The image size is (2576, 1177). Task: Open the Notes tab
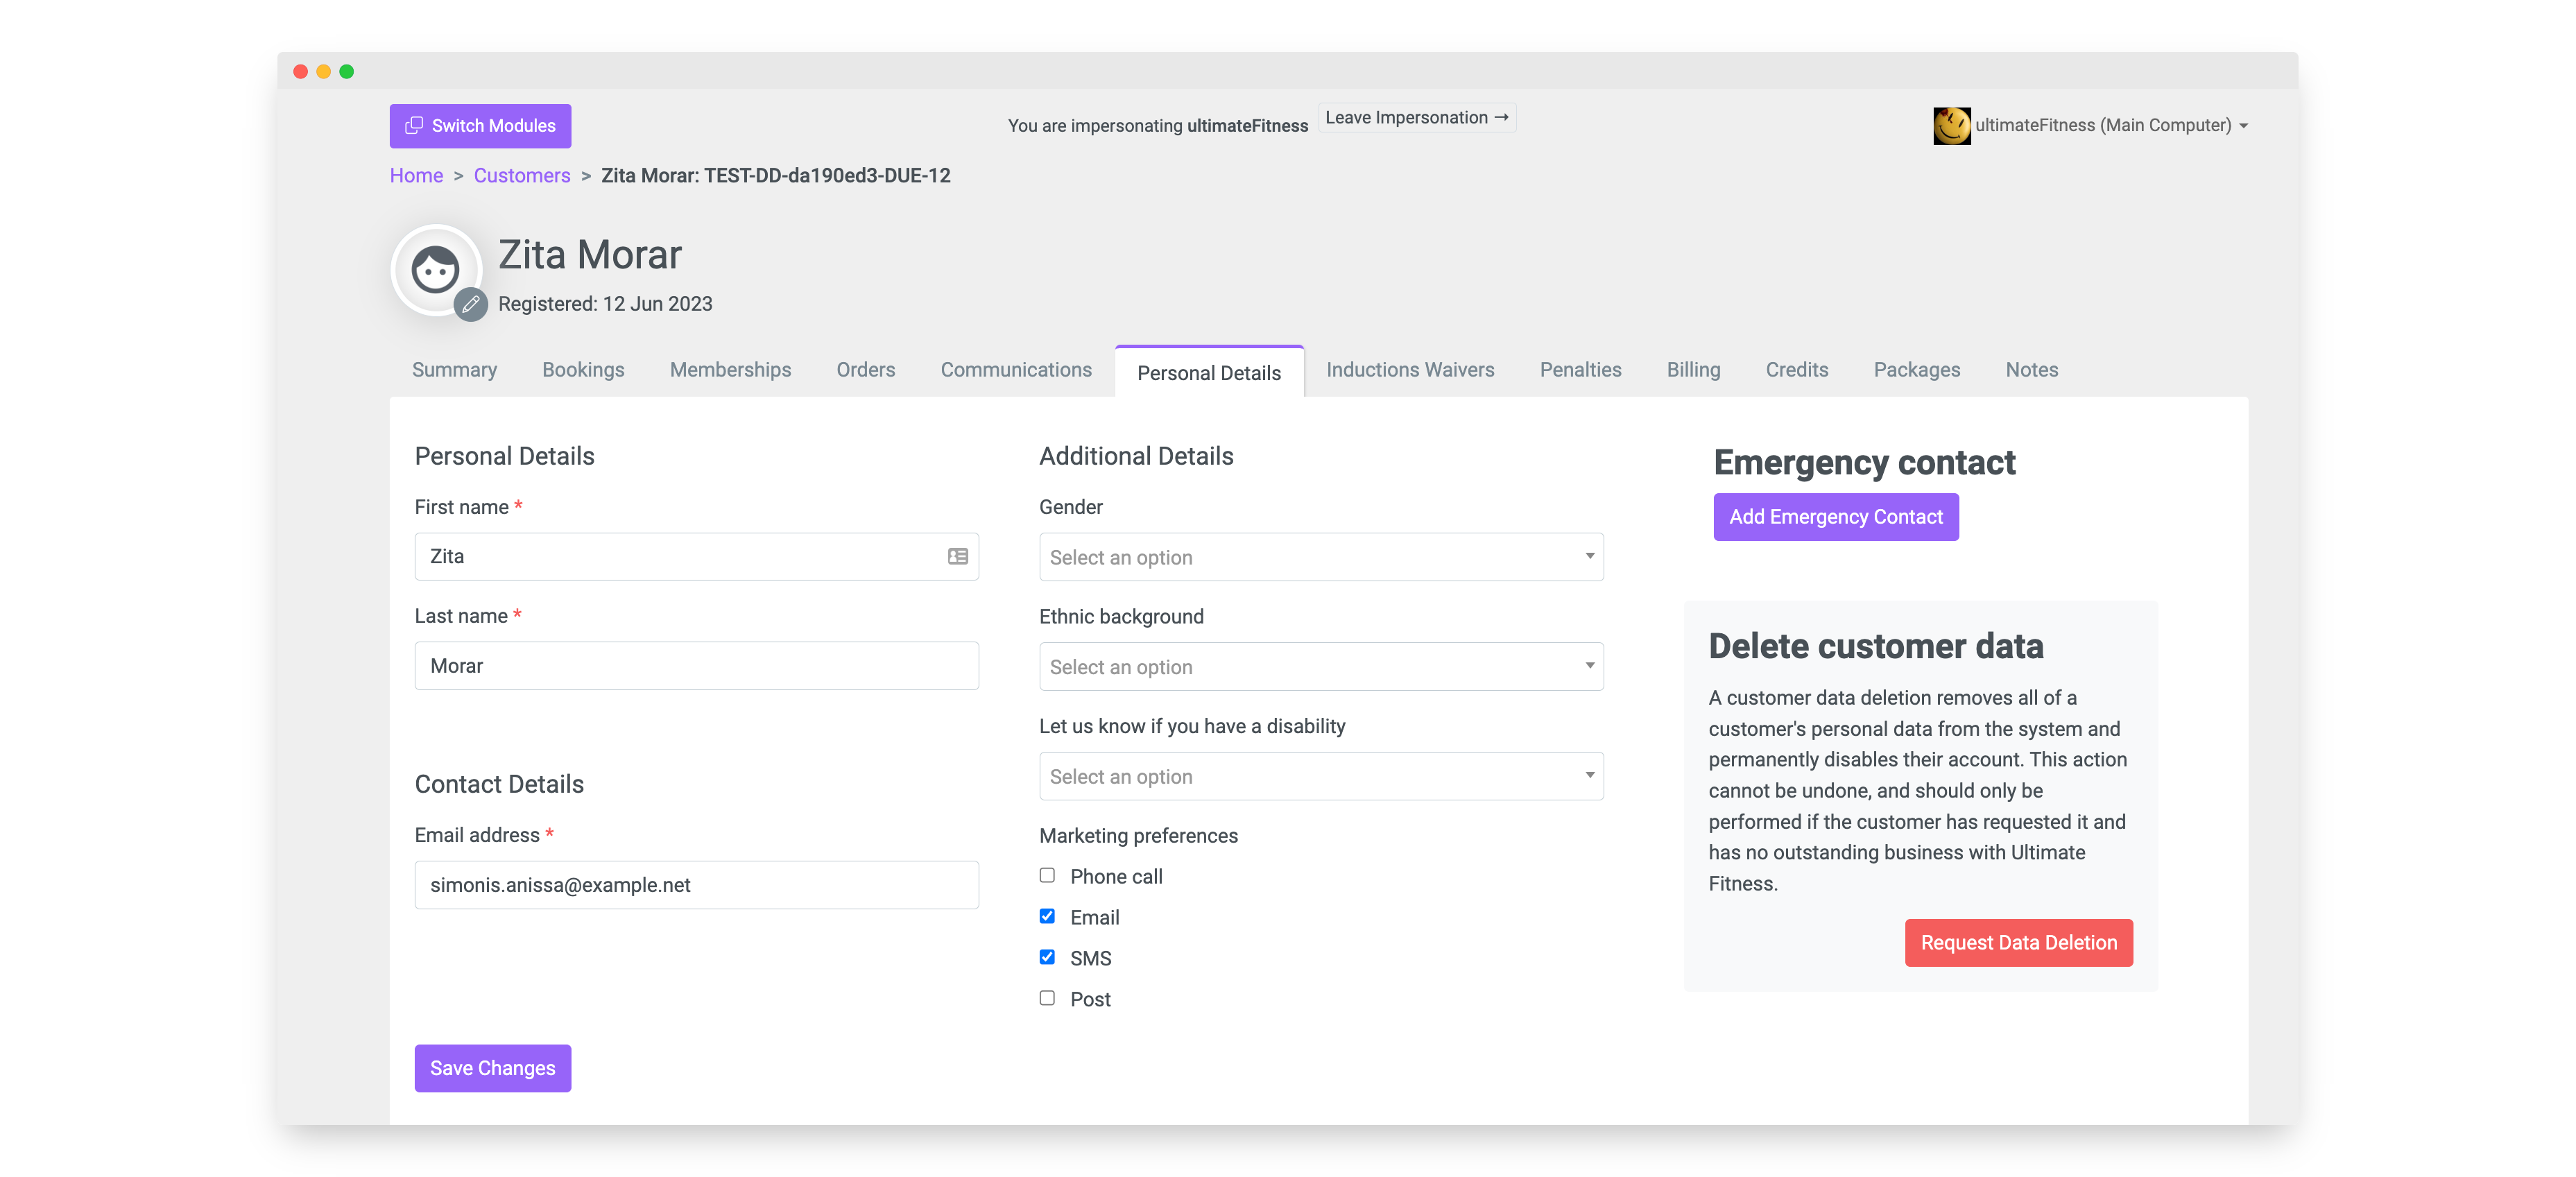[2031, 370]
